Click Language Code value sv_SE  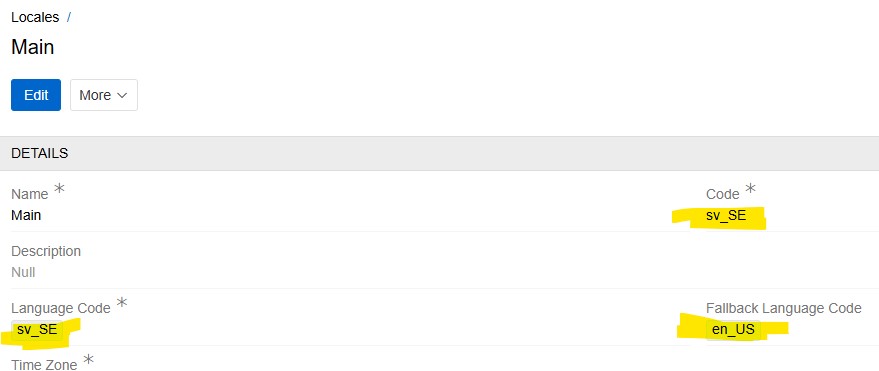tap(37, 330)
